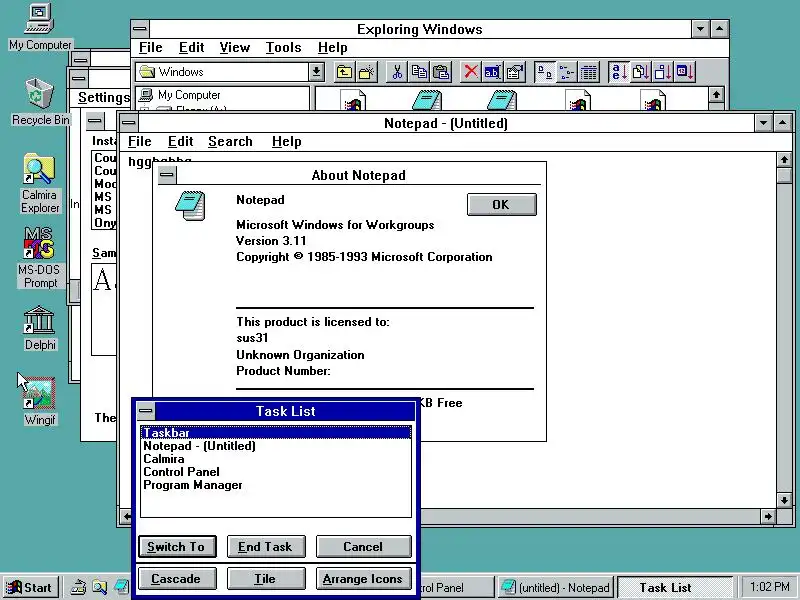Screen dimensions: 800x600
Task: Click the Switch To button
Action: point(177,546)
